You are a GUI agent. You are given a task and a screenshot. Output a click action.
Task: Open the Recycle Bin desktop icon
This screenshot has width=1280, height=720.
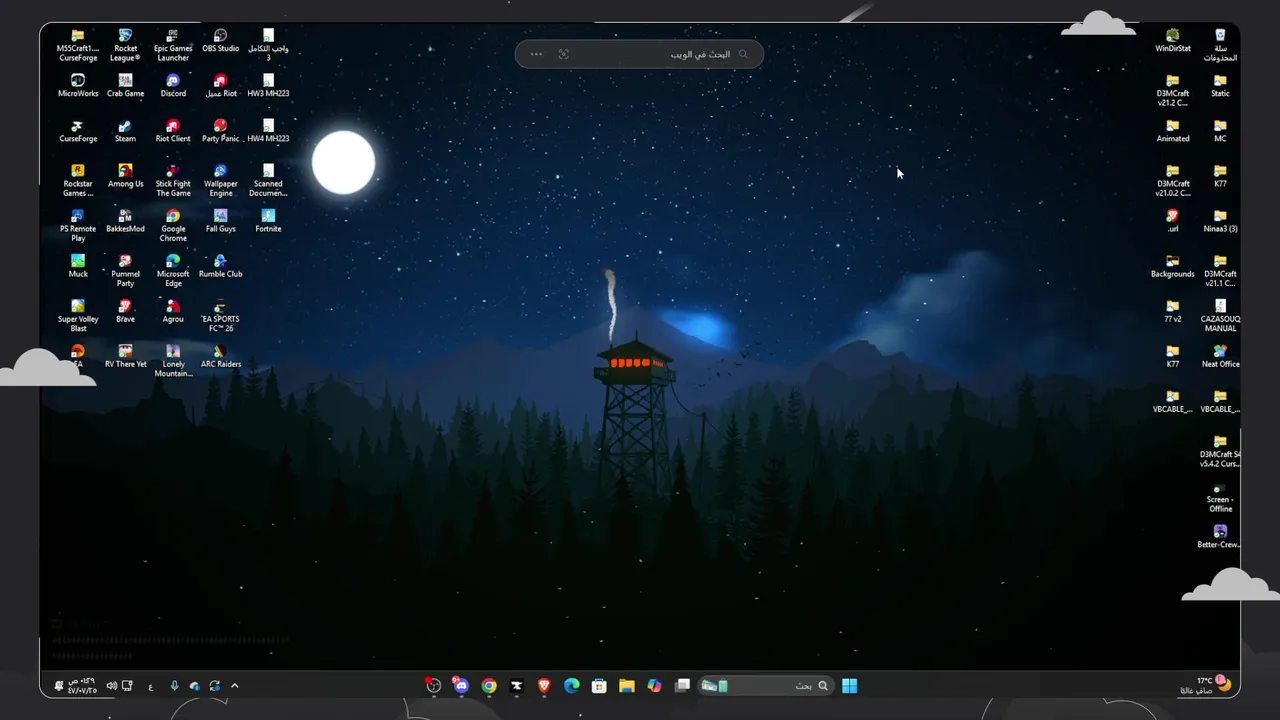coord(1220,45)
